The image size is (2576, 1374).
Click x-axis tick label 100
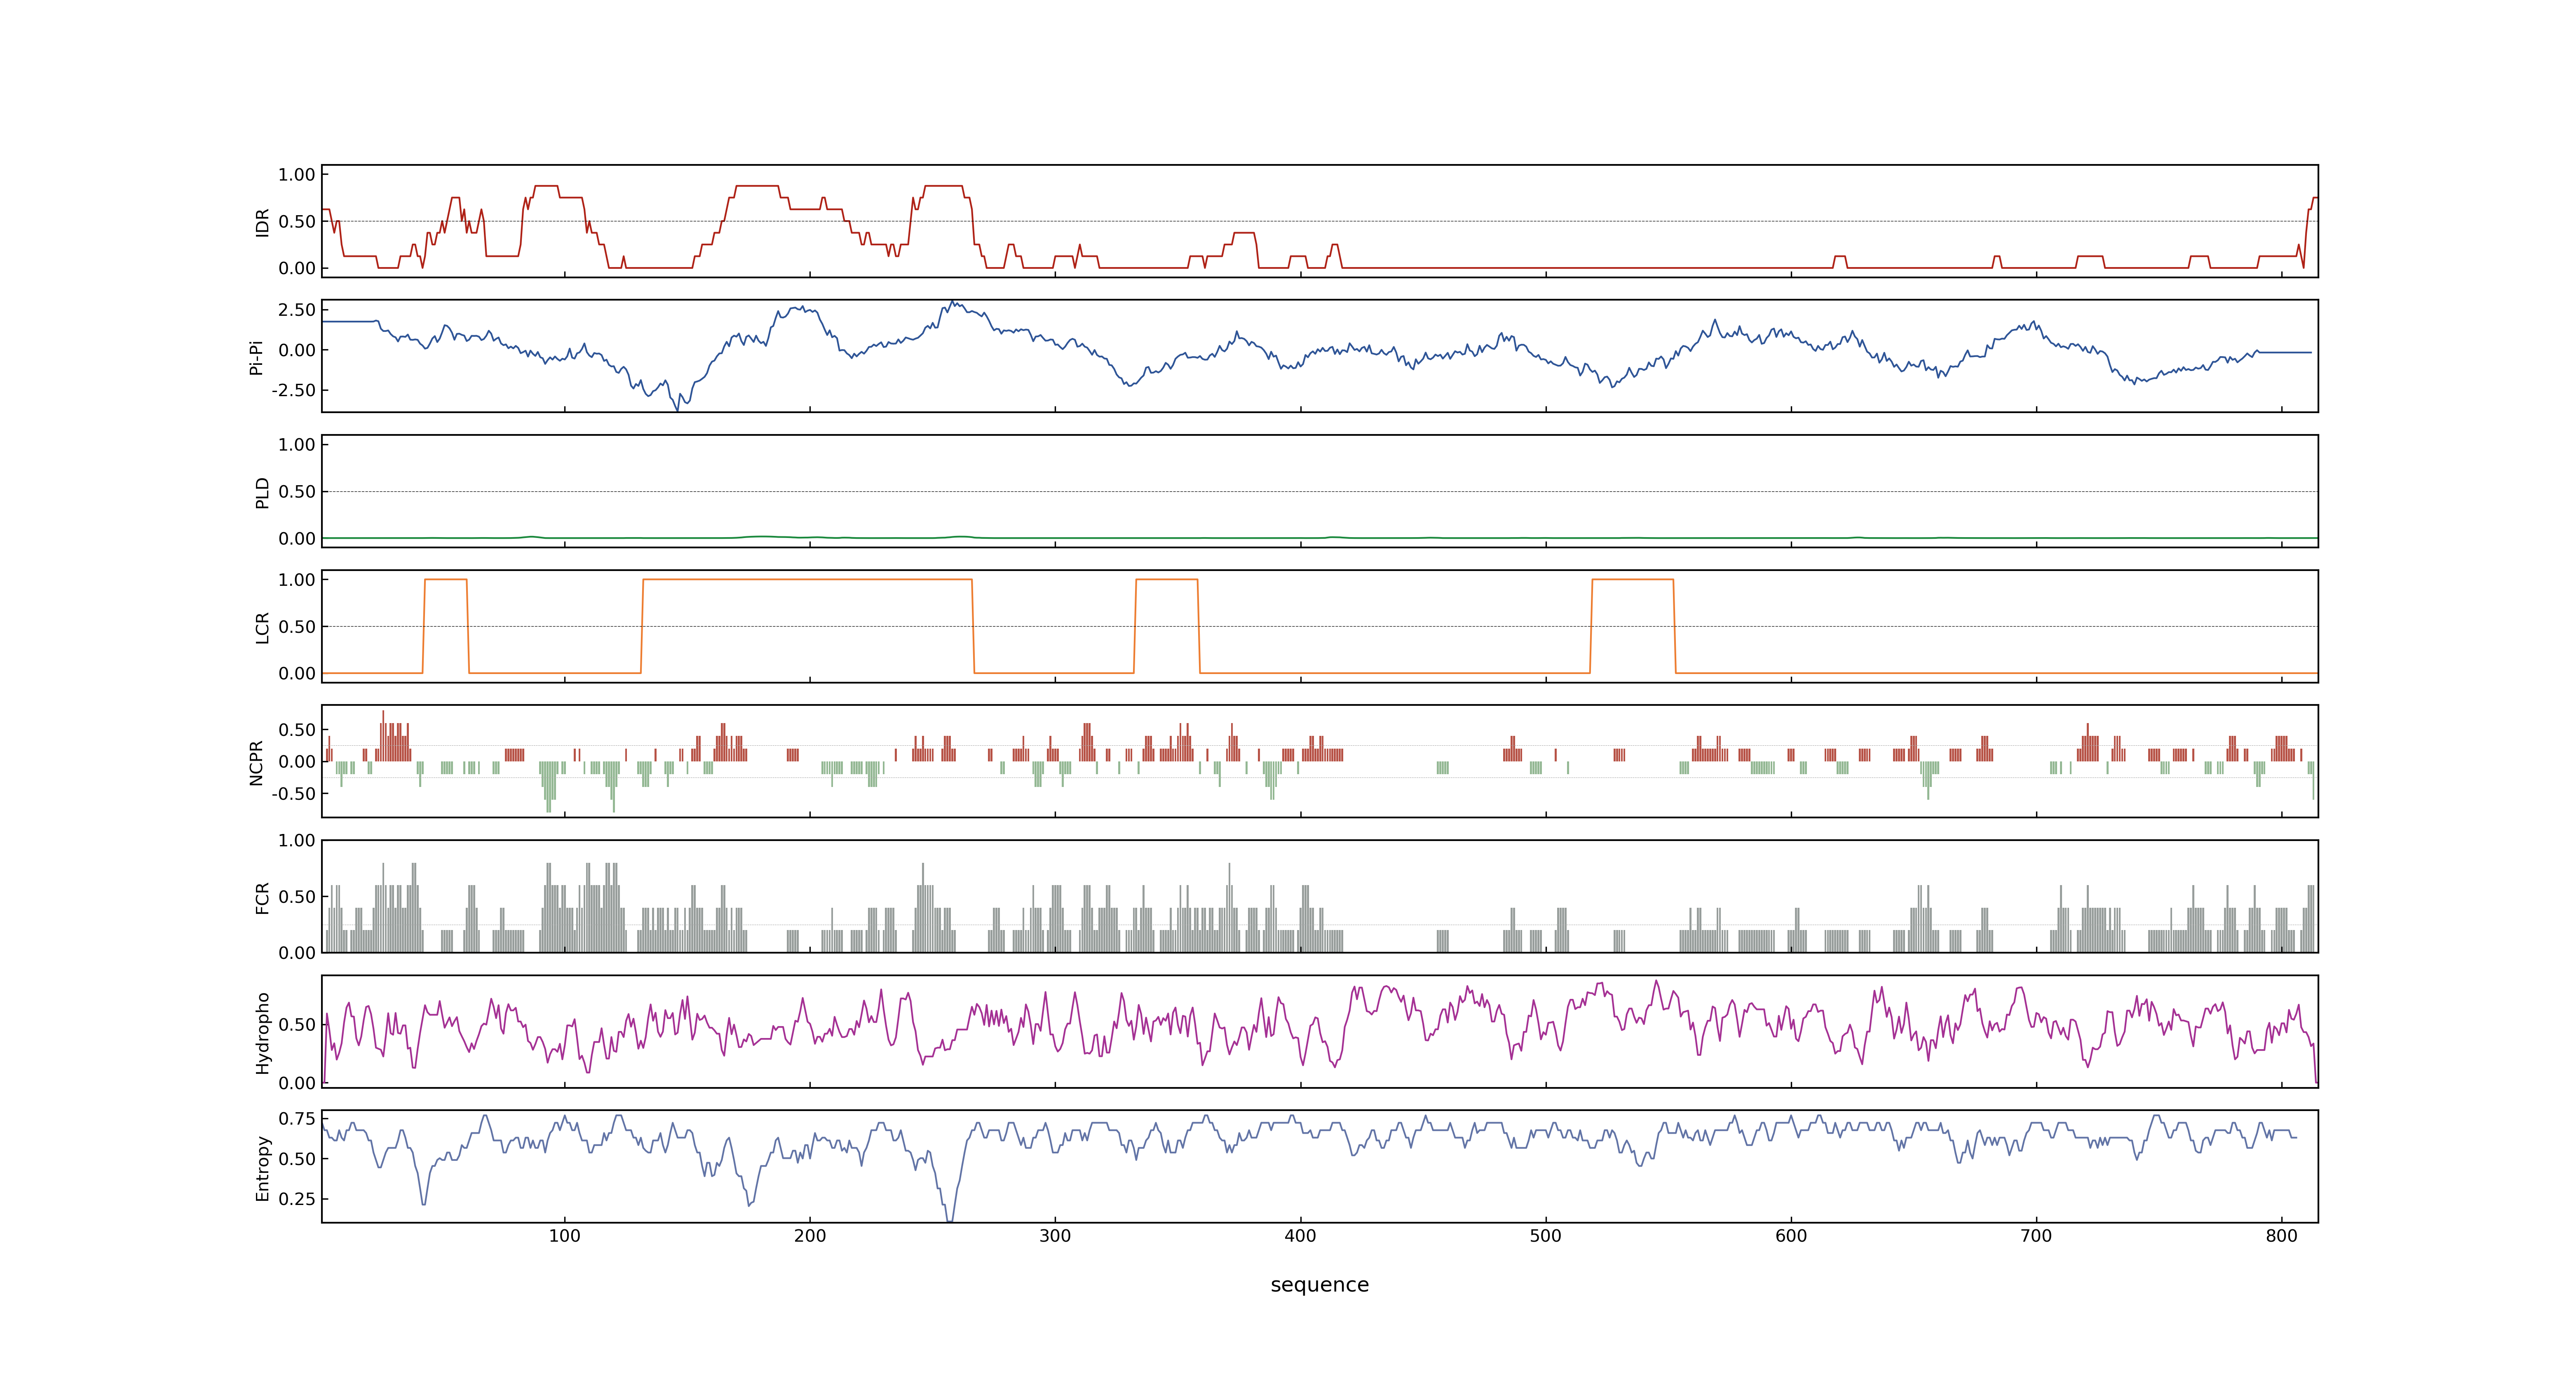click(565, 1236)
